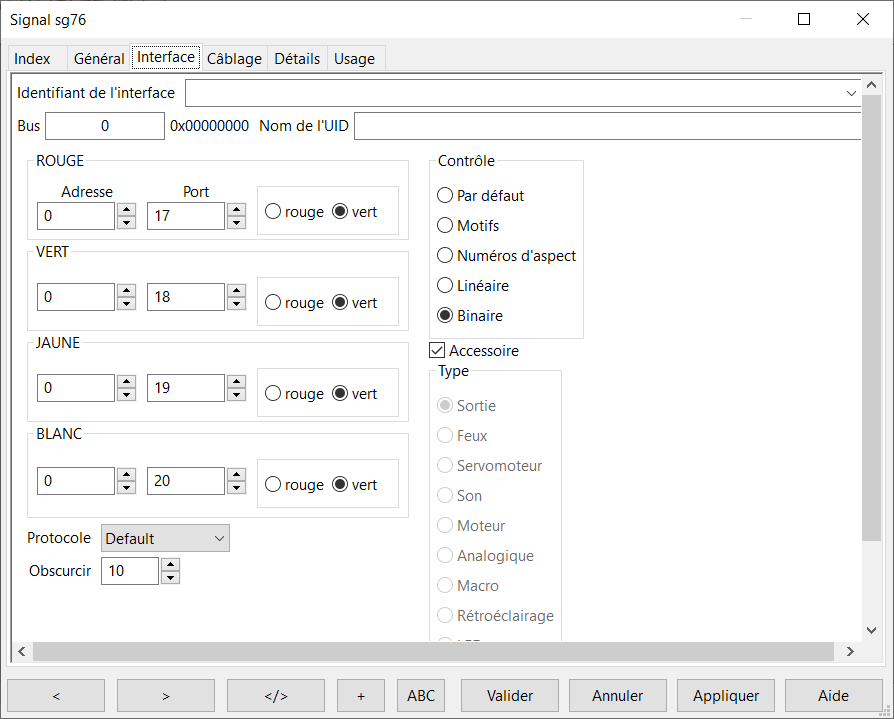The height and width of the screenshot is (719, 894).
Task: Click the horizontal scrollbar track
Action: pyautogui.click(x=430, y=651)
